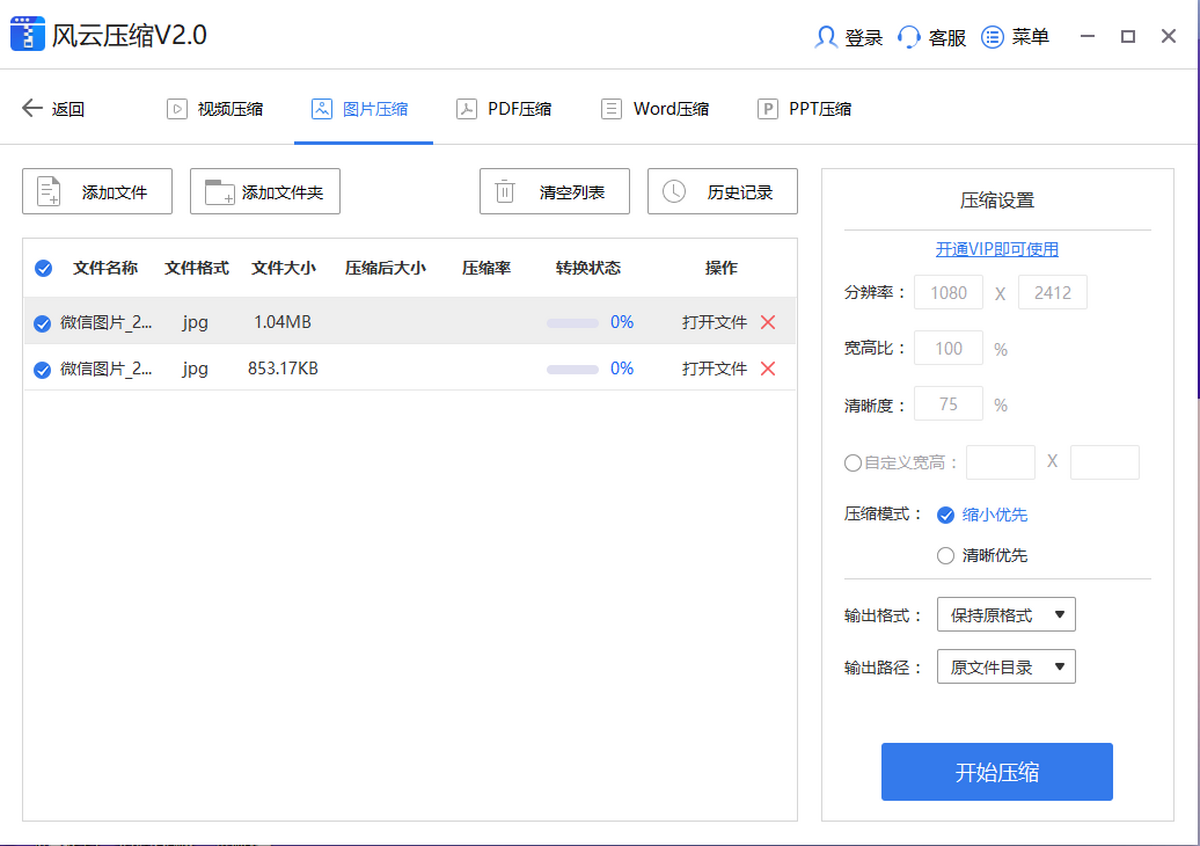1200x846 pixels.
Task: Click the 客服 customer service icon
Action: click(x=909, y=37)
